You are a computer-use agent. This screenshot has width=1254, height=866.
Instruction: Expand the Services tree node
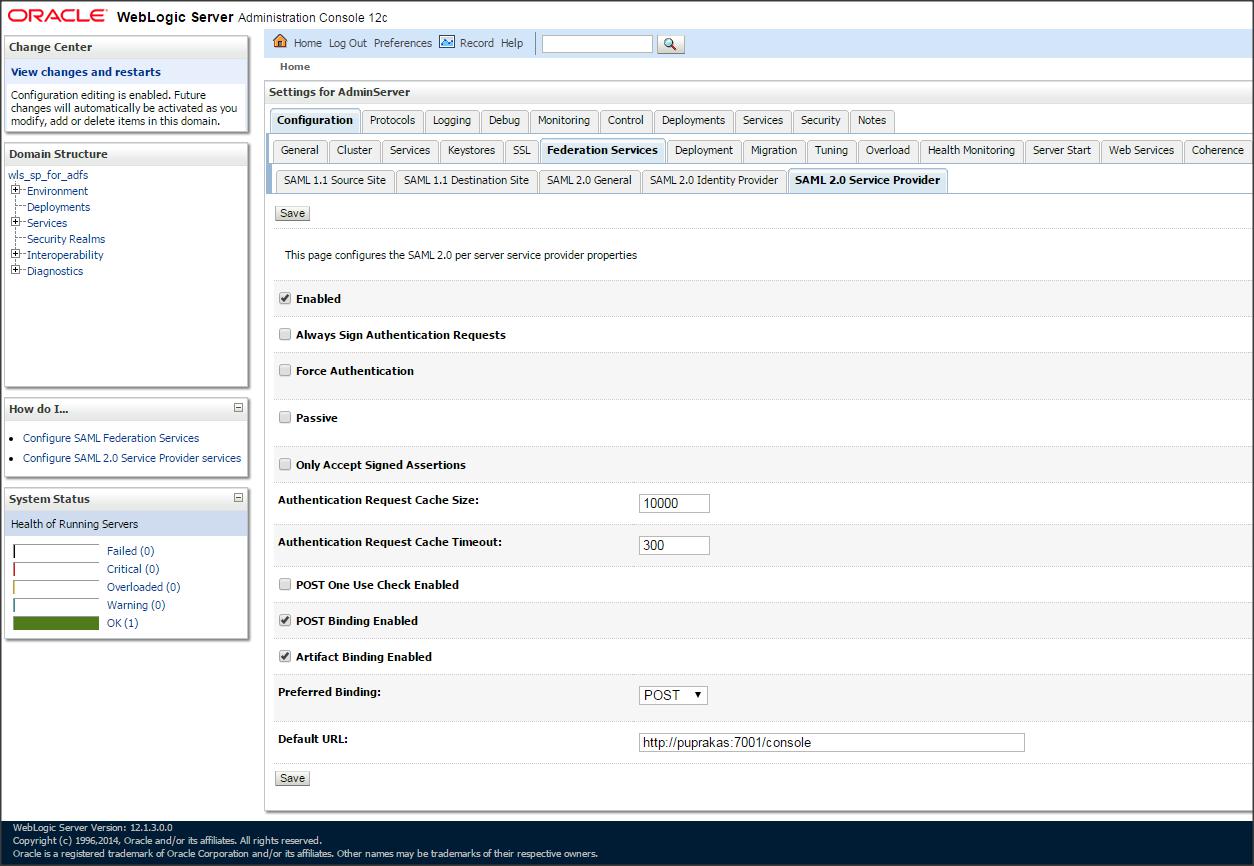pos(16,222)
